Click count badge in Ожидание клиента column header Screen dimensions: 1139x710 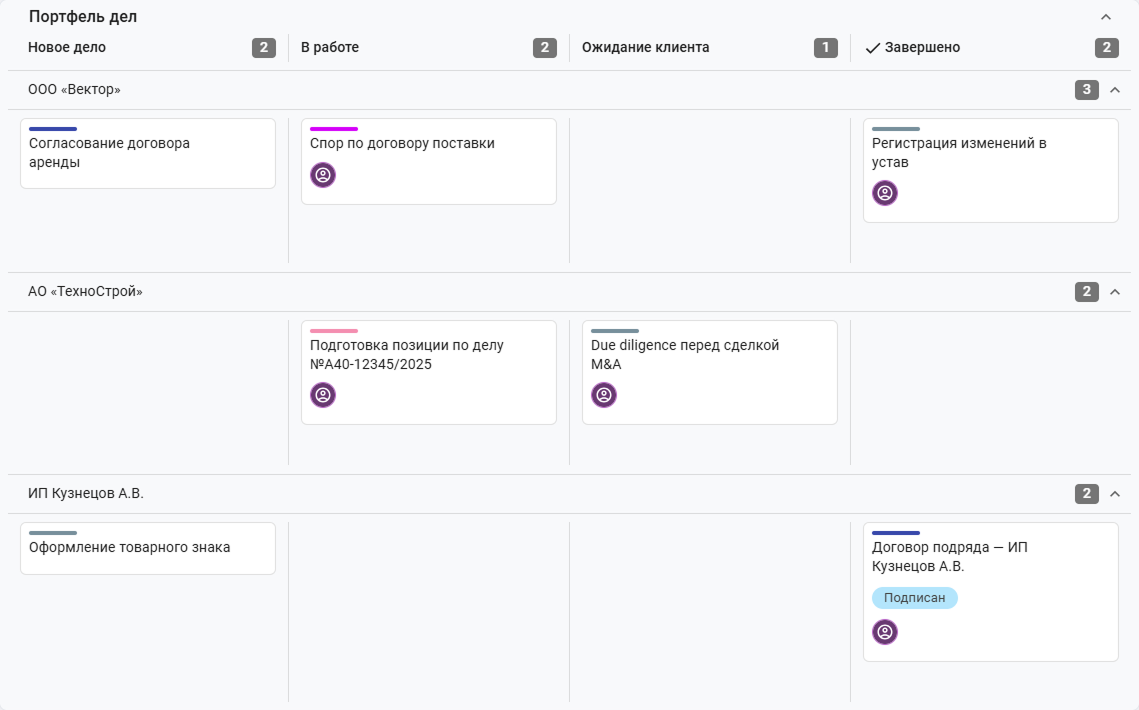click(825, 48)
